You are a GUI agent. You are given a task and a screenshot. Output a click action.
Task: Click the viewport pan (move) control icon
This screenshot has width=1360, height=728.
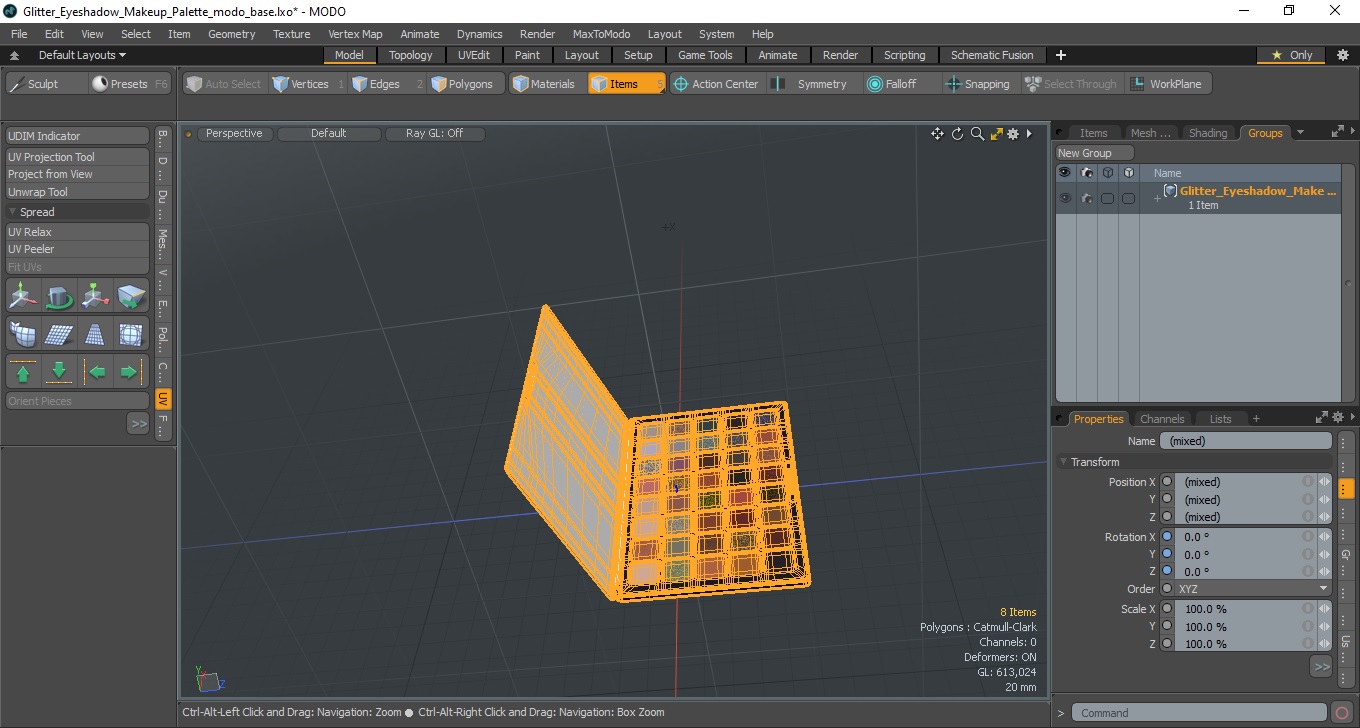(x=937, y=134)
